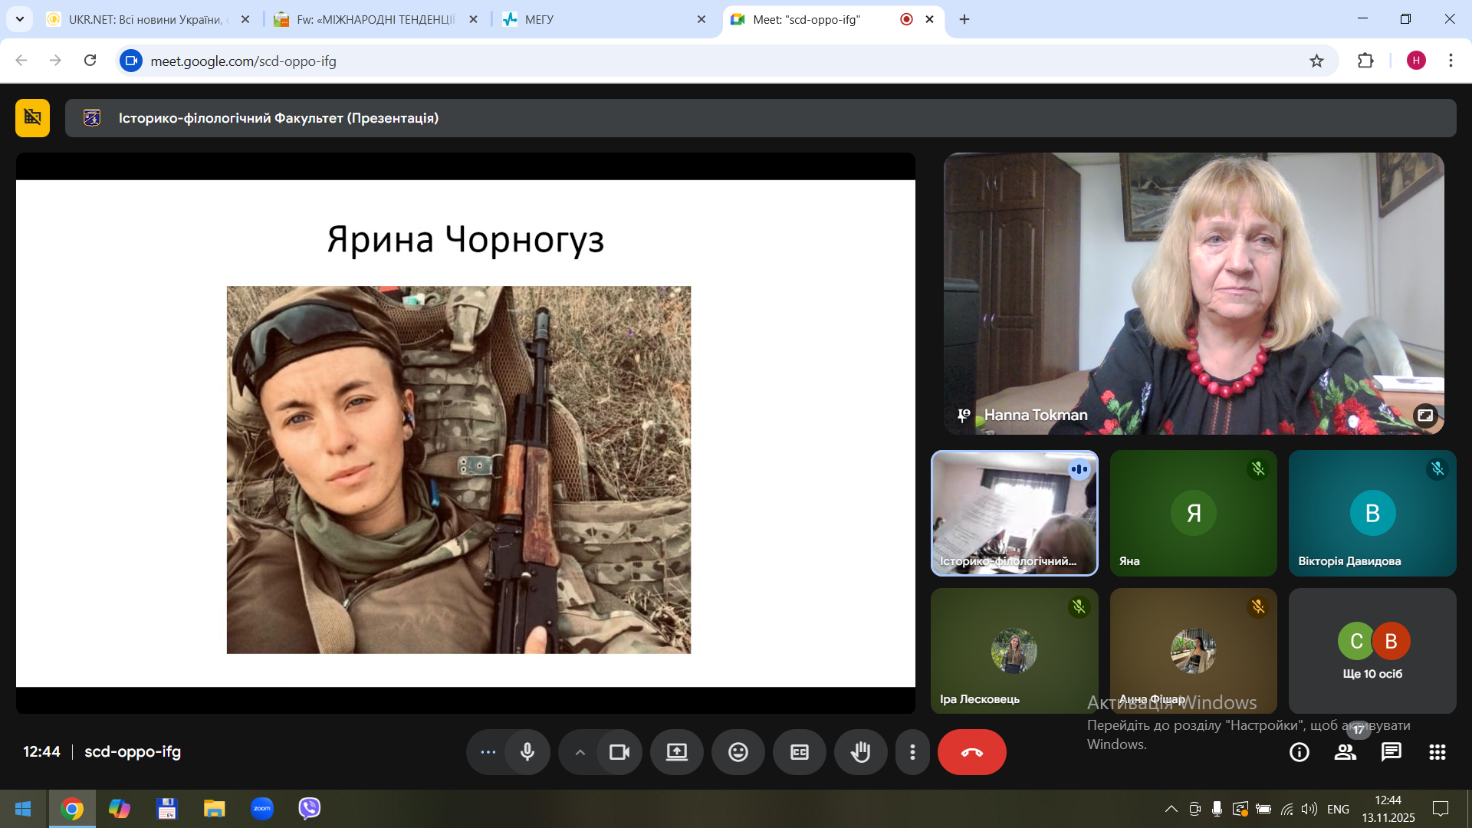Open audio settings dots beside microphone
The width and height of the screenshot is (1472, 828).
(488, 752)
